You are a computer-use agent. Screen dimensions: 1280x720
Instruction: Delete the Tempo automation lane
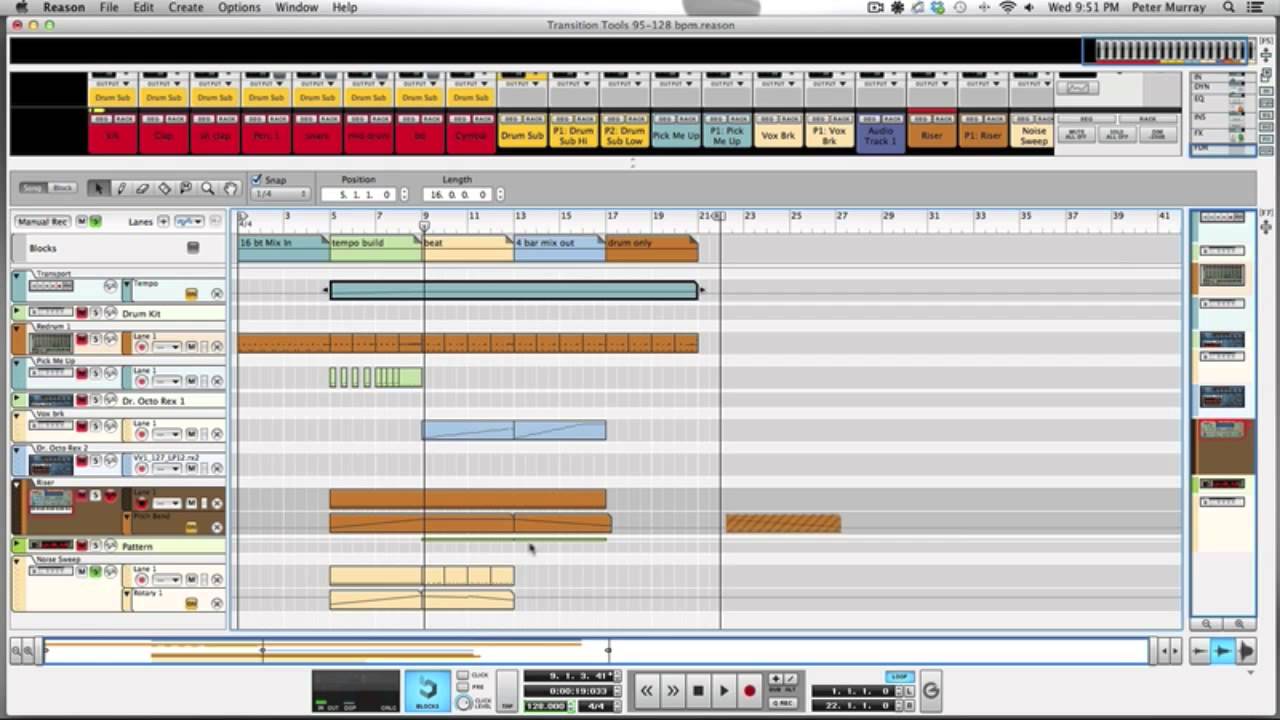coord(217,293)
